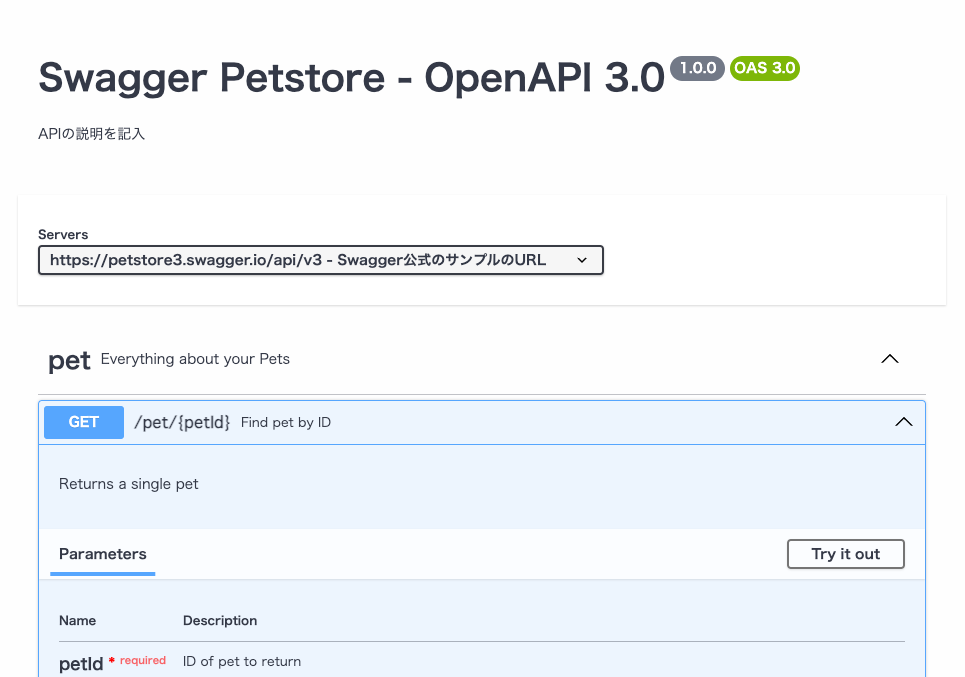Click the Returns a single pet text

[x=129, y=484]
